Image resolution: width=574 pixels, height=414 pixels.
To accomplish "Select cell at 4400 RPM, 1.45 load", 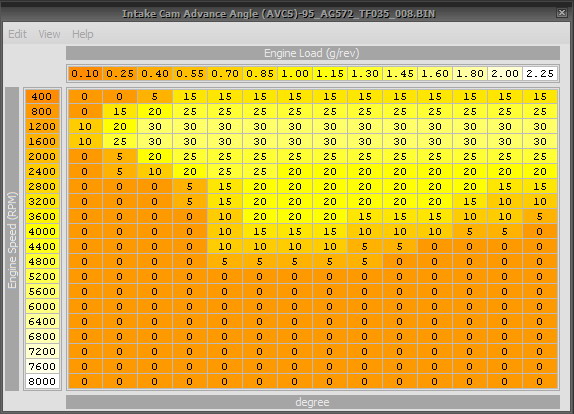I will [x=400, y=247].
